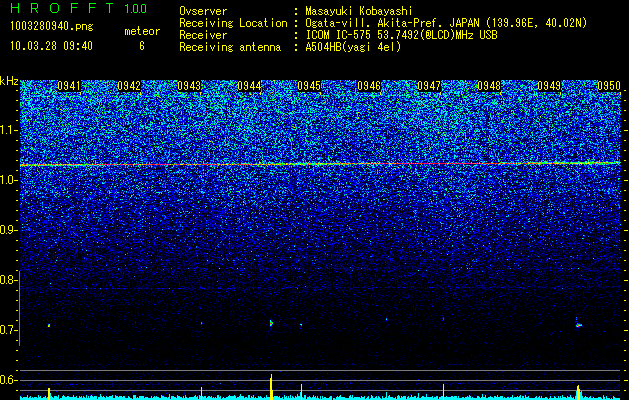This screenshot has height=400, width=629.
Task: Click the Ovserver field label
Action: 203,11
